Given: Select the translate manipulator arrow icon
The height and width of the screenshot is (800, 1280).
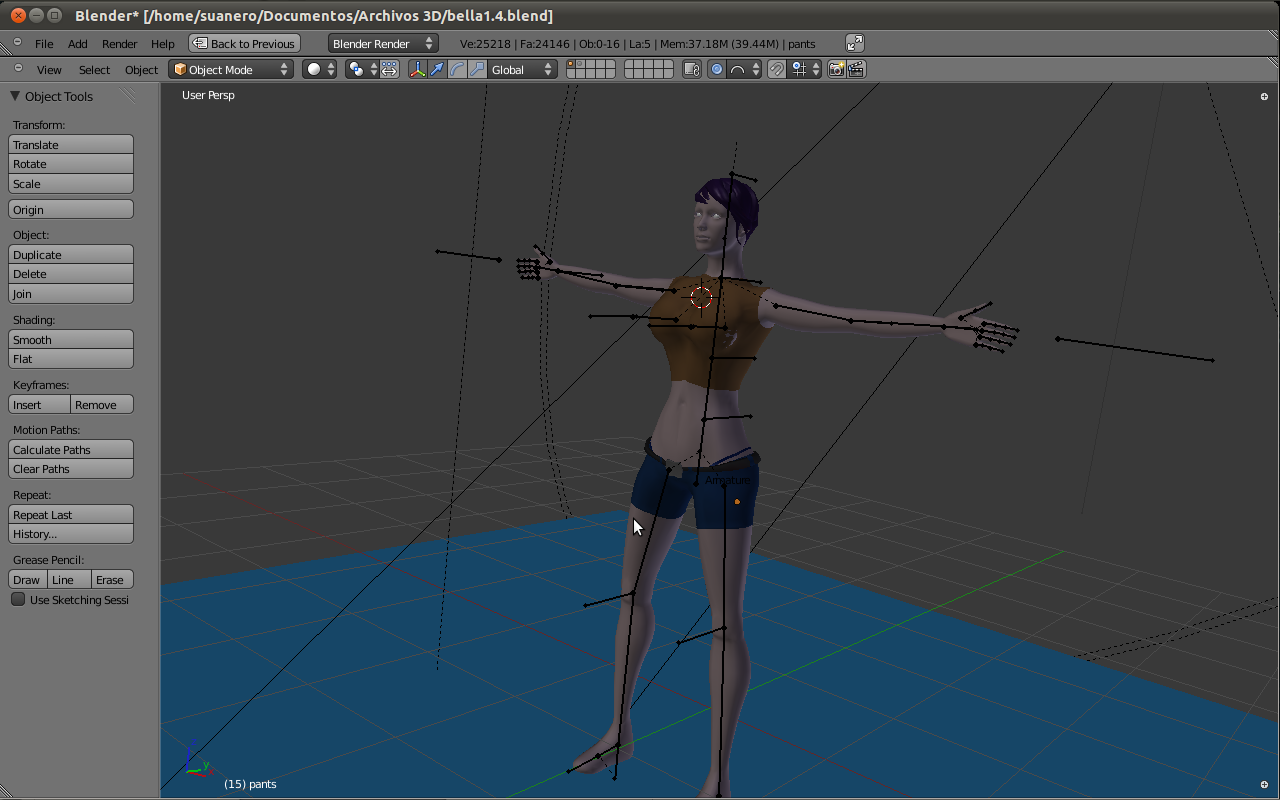Looking at the screenshot, I should click(437, 69).
